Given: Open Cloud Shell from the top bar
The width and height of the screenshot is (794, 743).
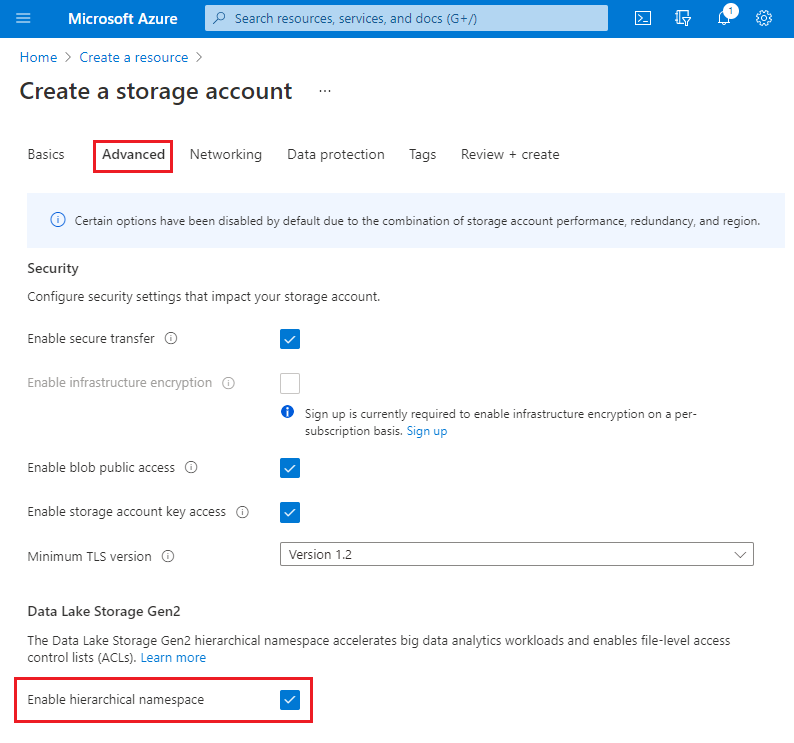Looking at the screenshot, I should 644,18.
